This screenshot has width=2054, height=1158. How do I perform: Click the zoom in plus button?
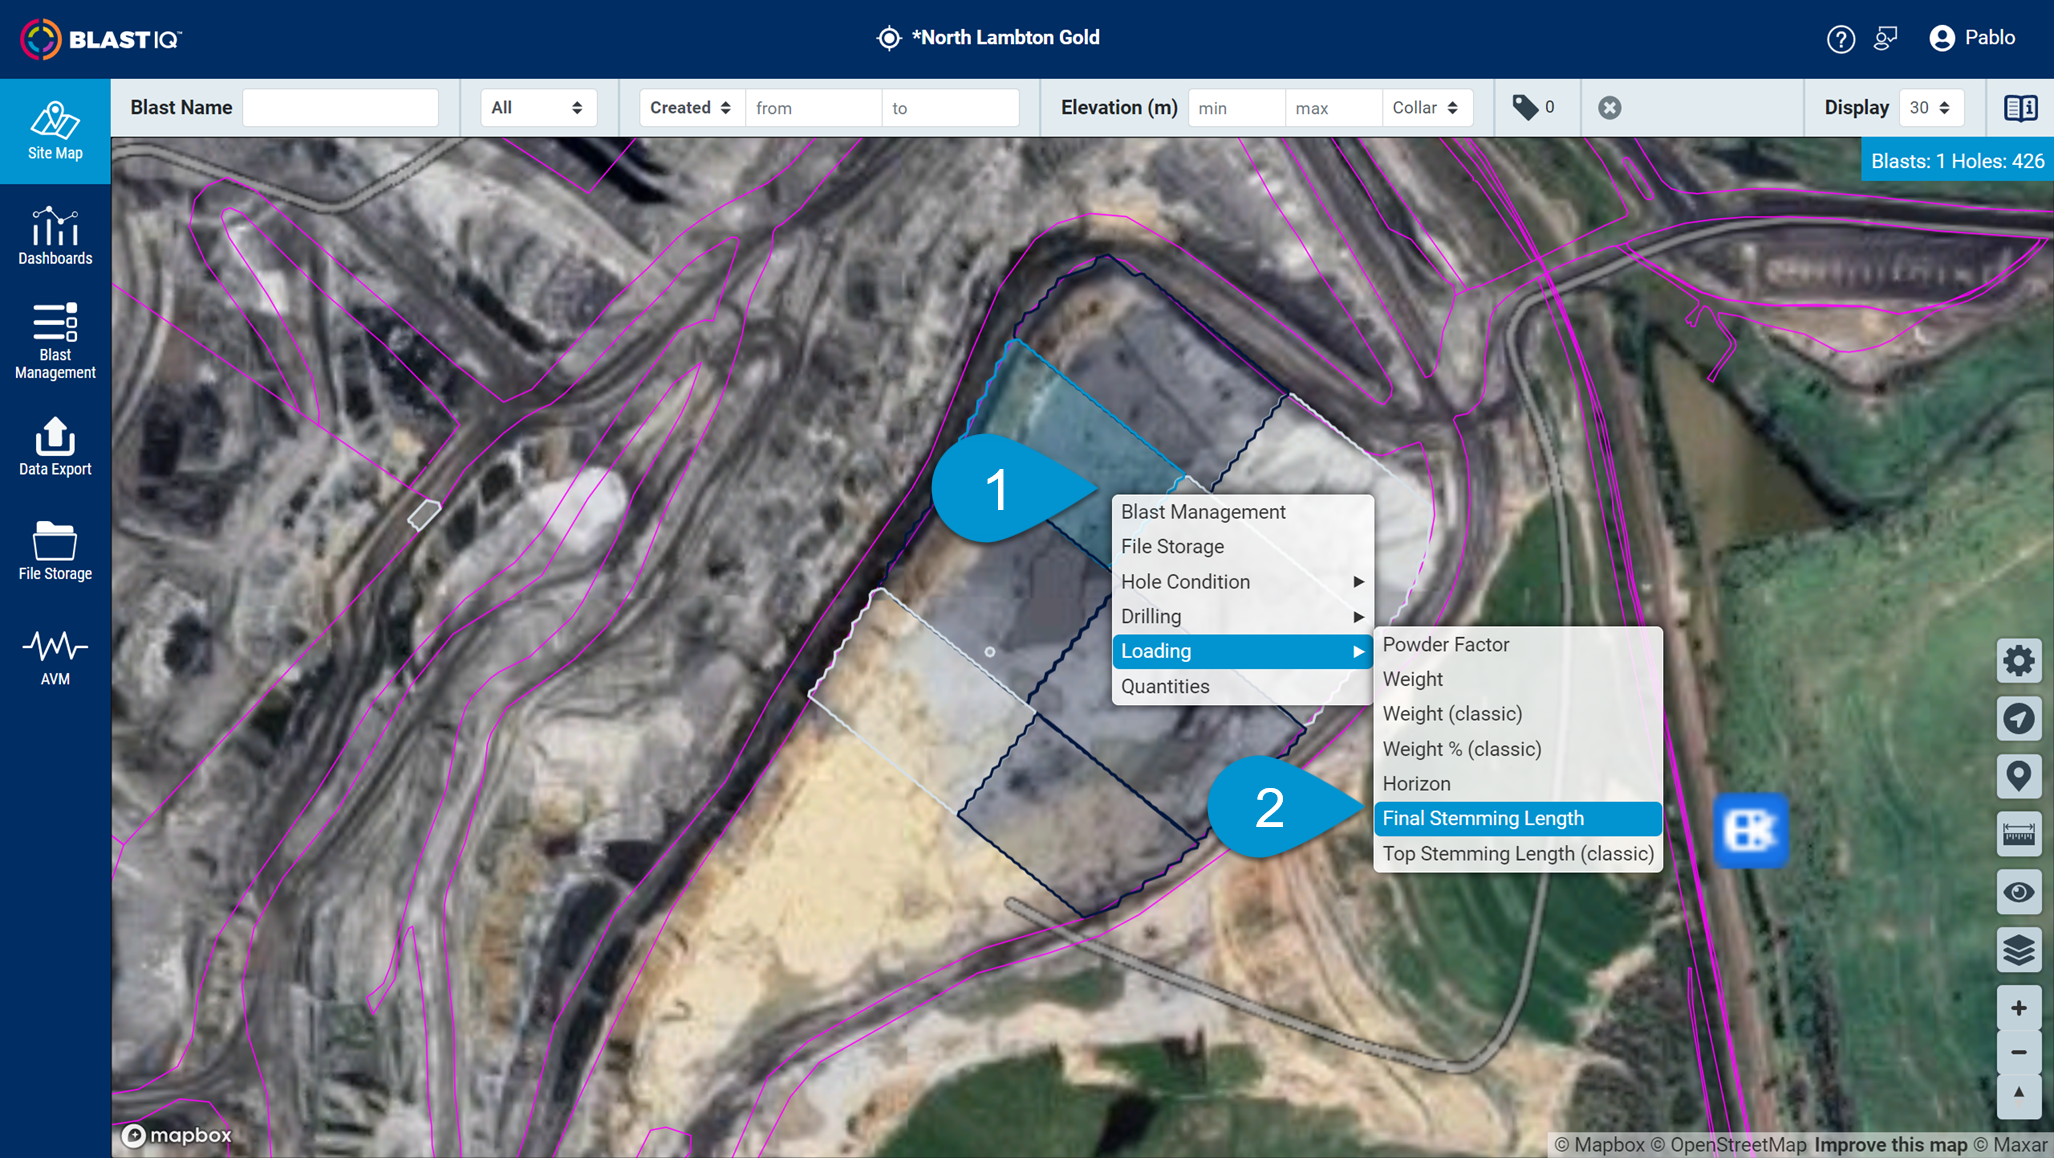(x=2018, y=1008)
